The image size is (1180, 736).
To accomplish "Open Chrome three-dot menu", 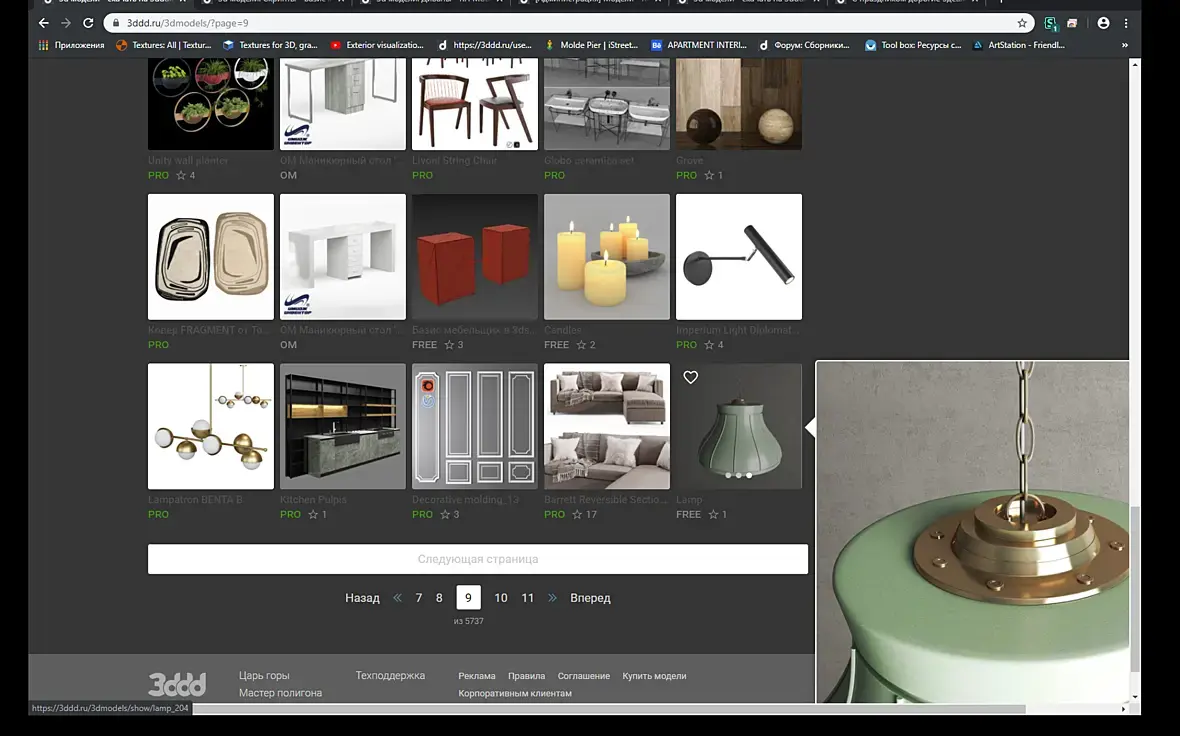I will point(1126,23).
